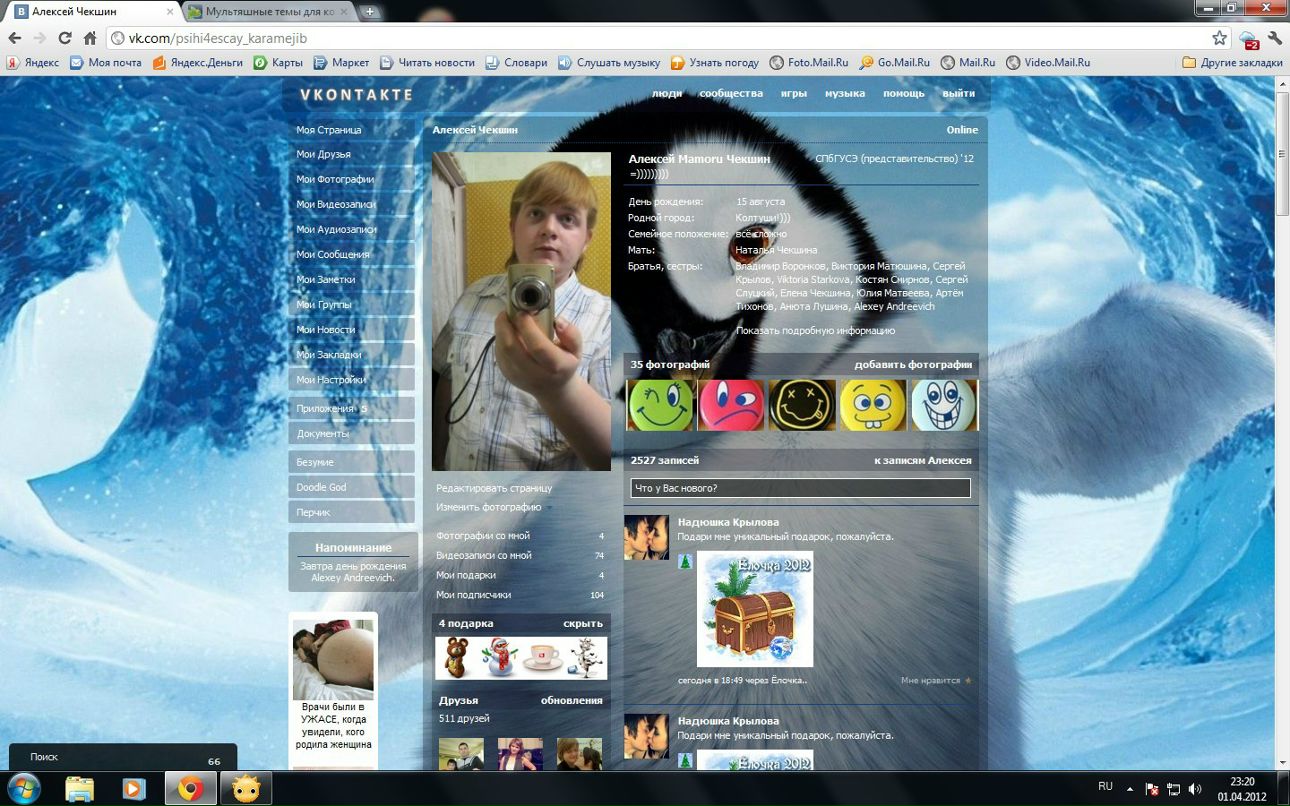Select музыка in the top navigation
Viewport: 1290px width, 806px height.
[844, 93]
